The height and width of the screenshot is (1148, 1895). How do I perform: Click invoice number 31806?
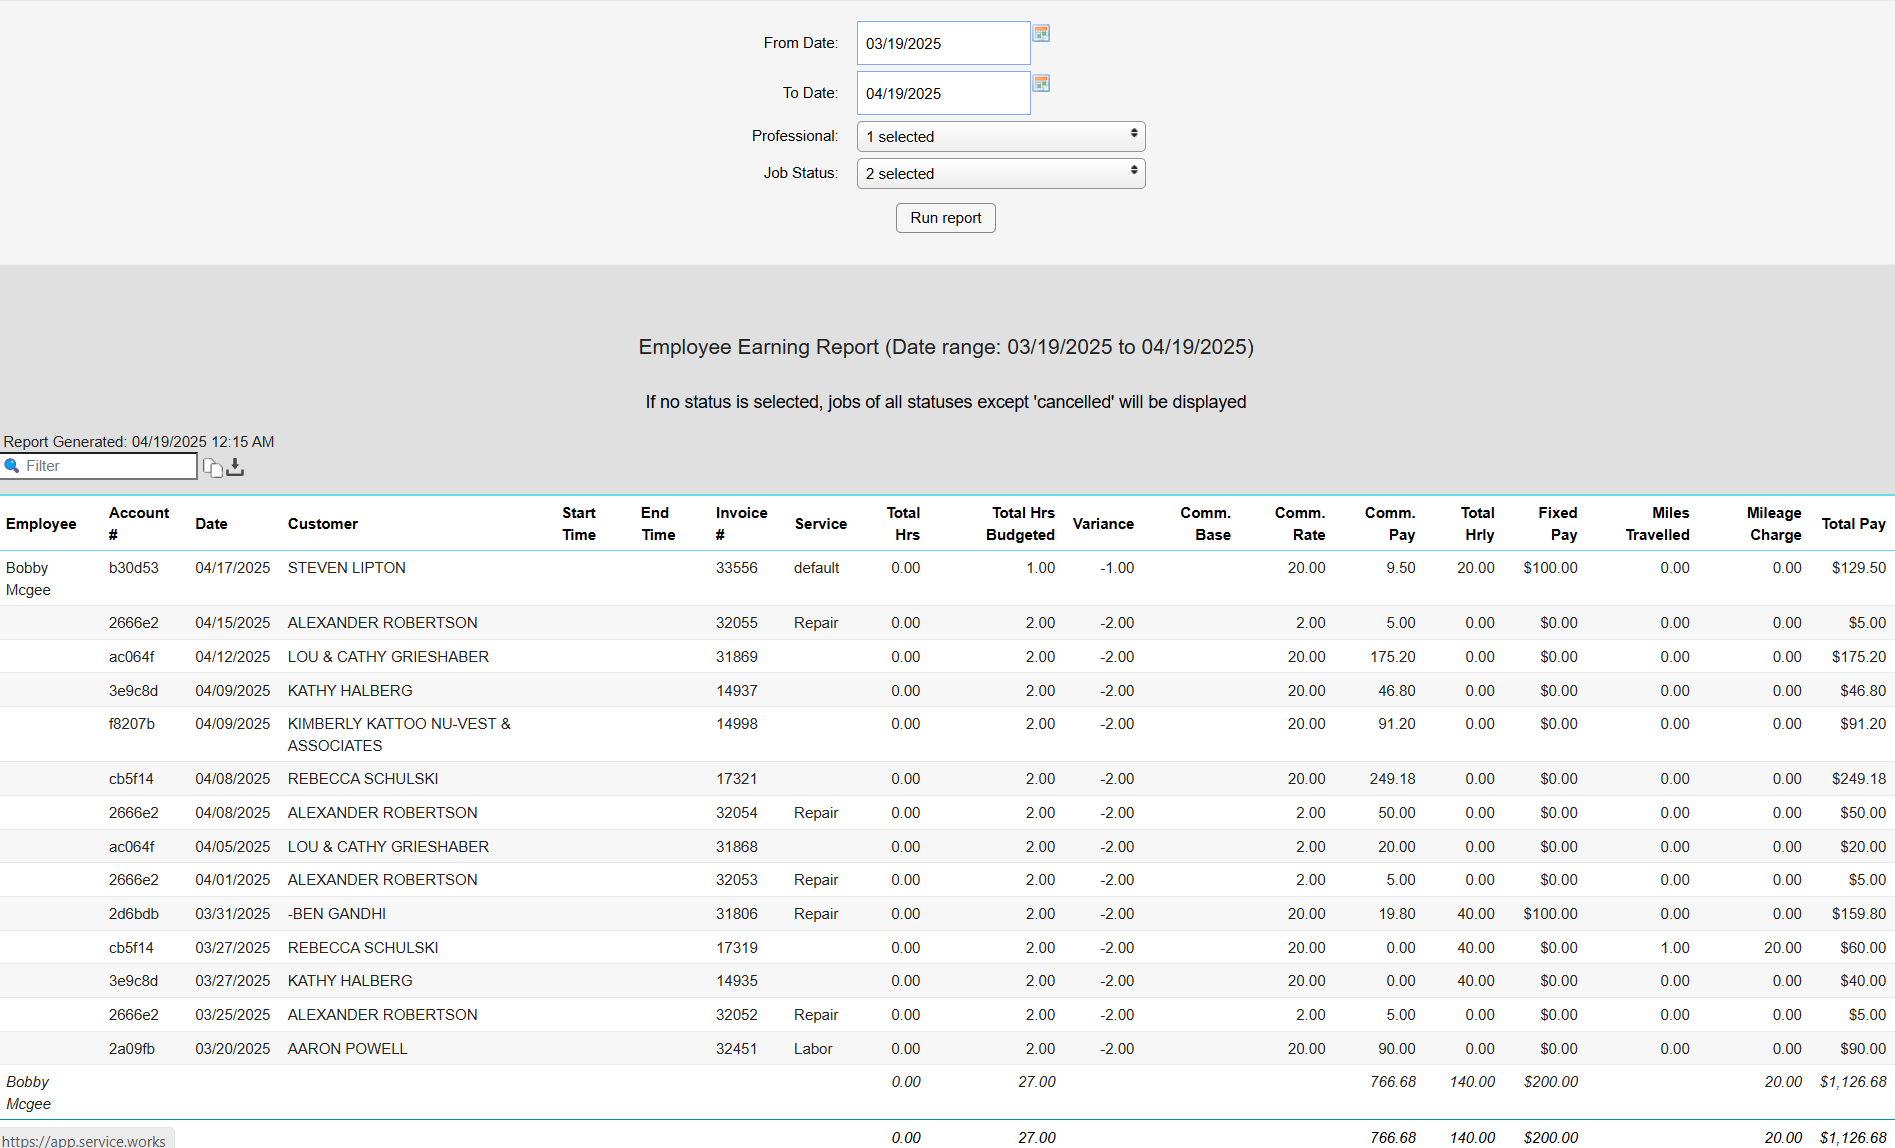pyautogui.click(x=737, y=914)
